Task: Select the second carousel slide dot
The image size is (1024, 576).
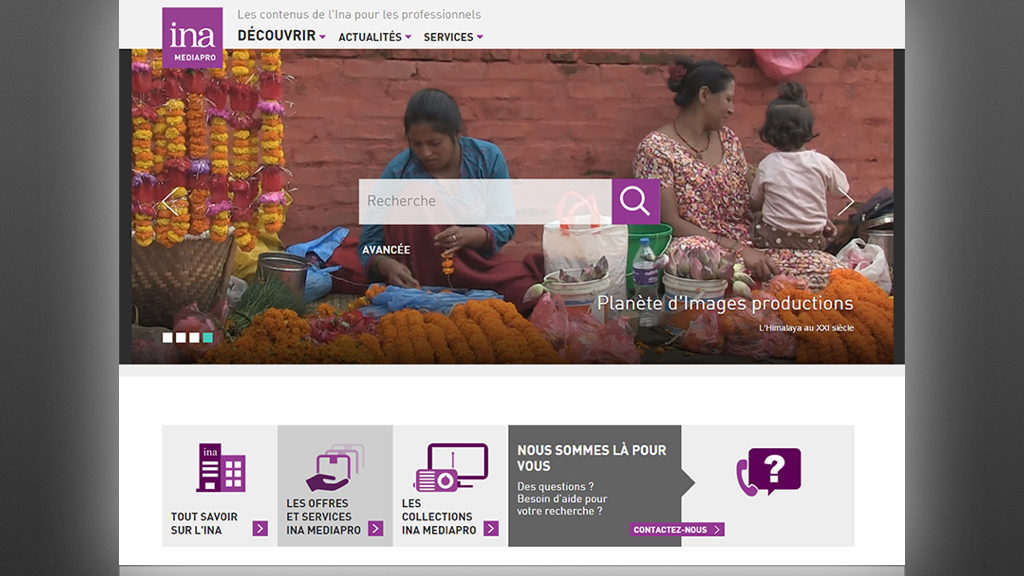Action: (x=181, y=338)
